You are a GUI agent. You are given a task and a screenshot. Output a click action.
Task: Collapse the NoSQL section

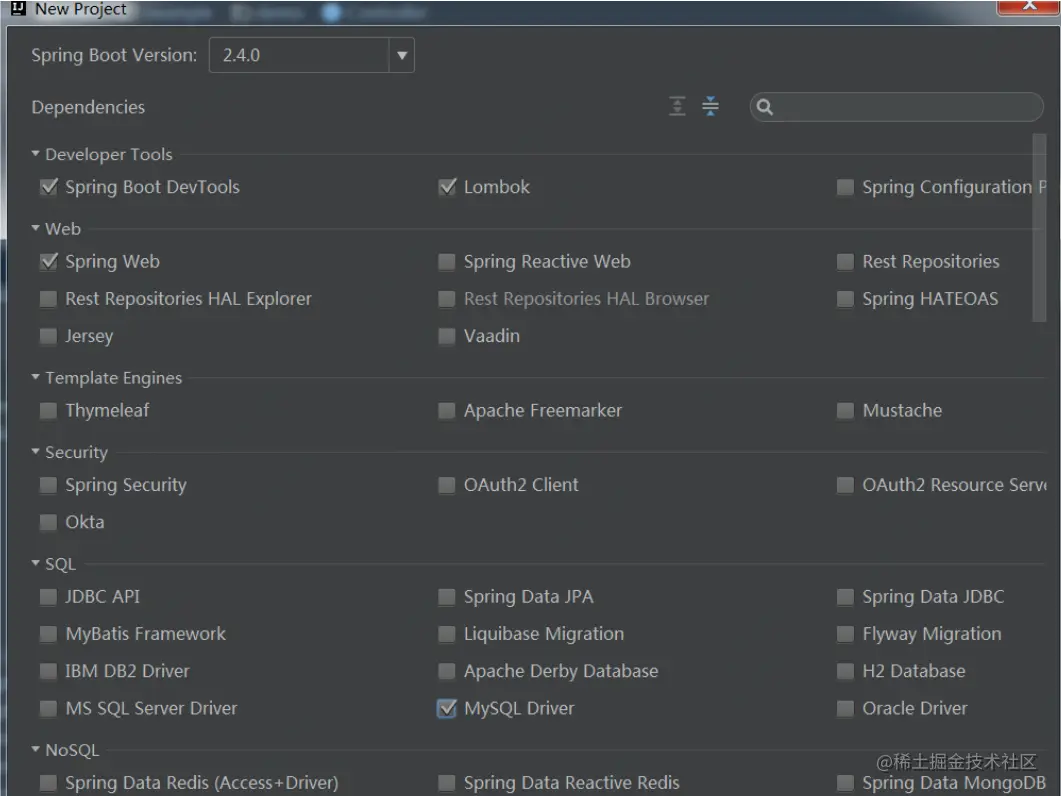pos(36,750)
